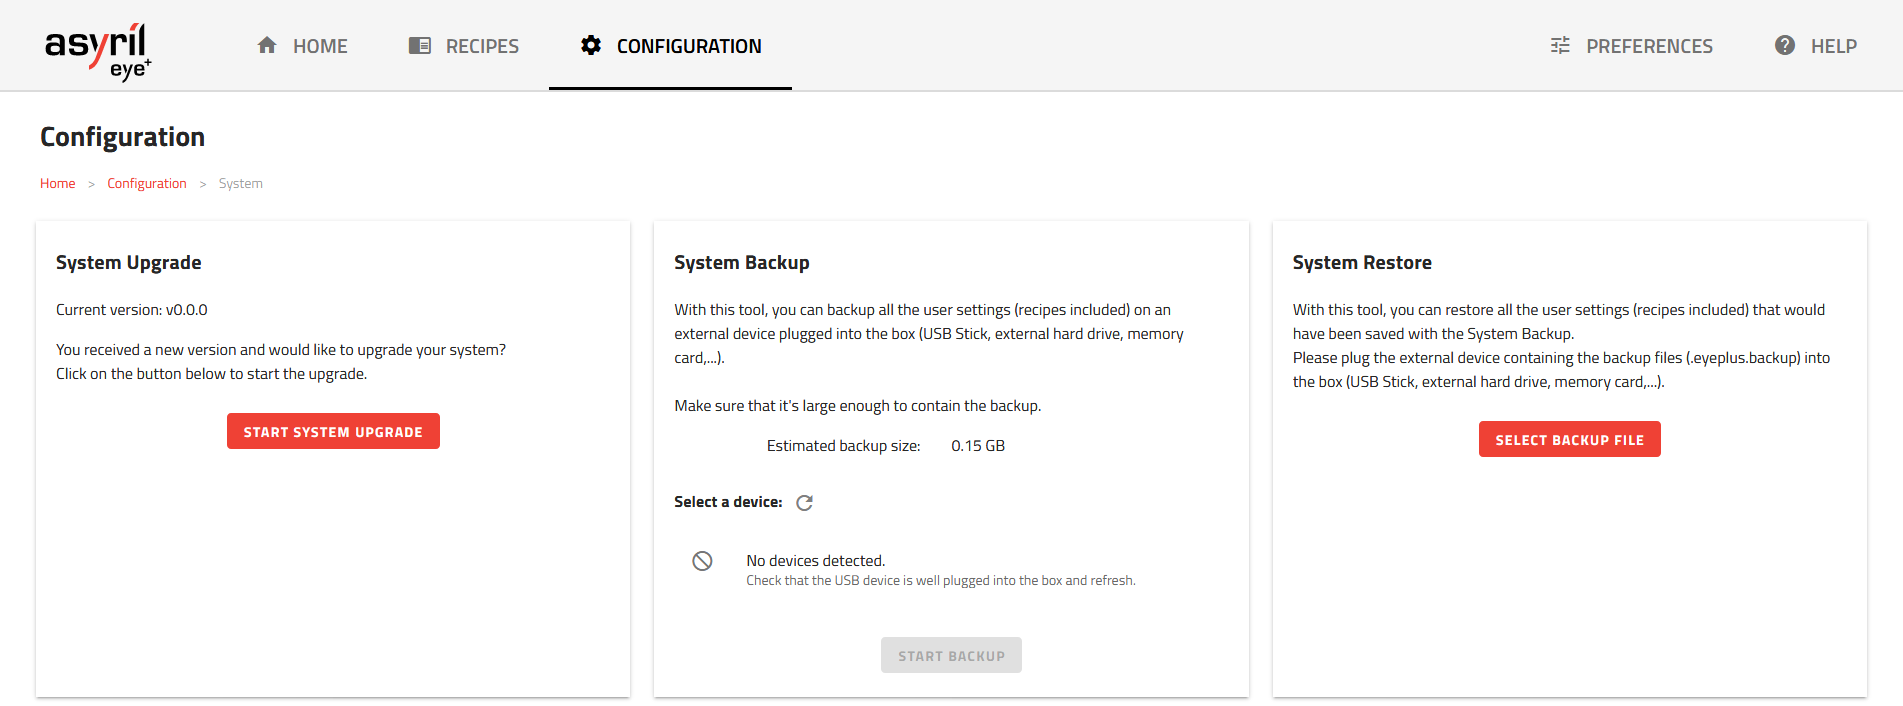The width and height of the screenshot is (1903, 706).
Task: Click the help question mark icon
Action: click(1785, 45)
